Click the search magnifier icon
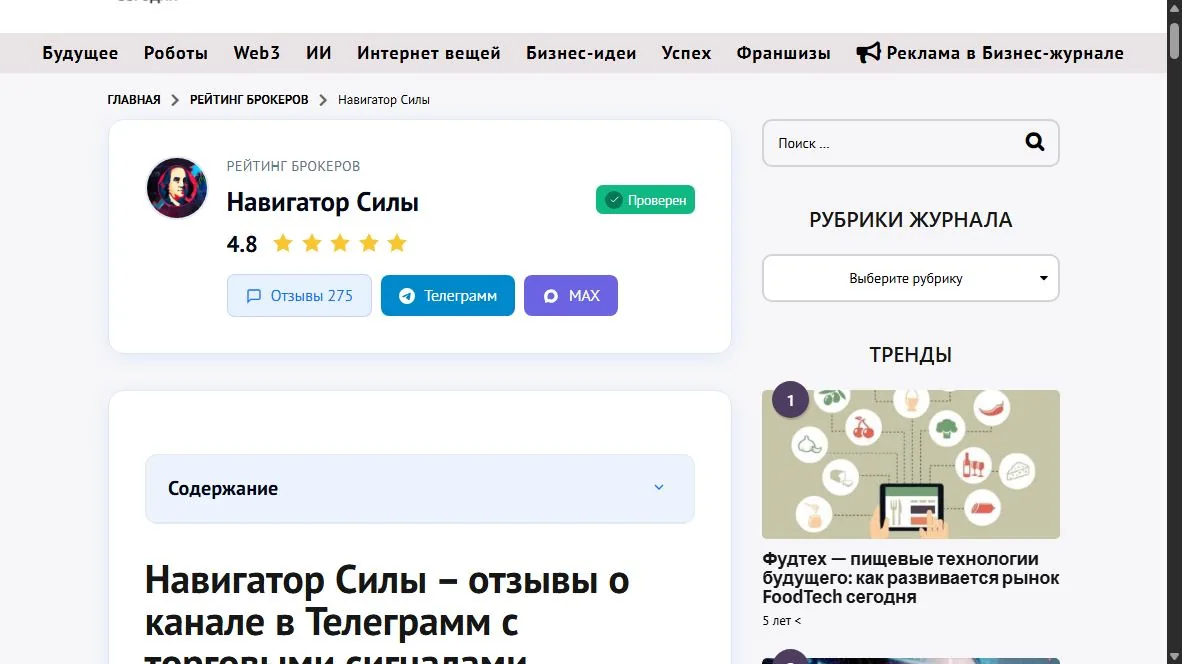 point(1034,142)
